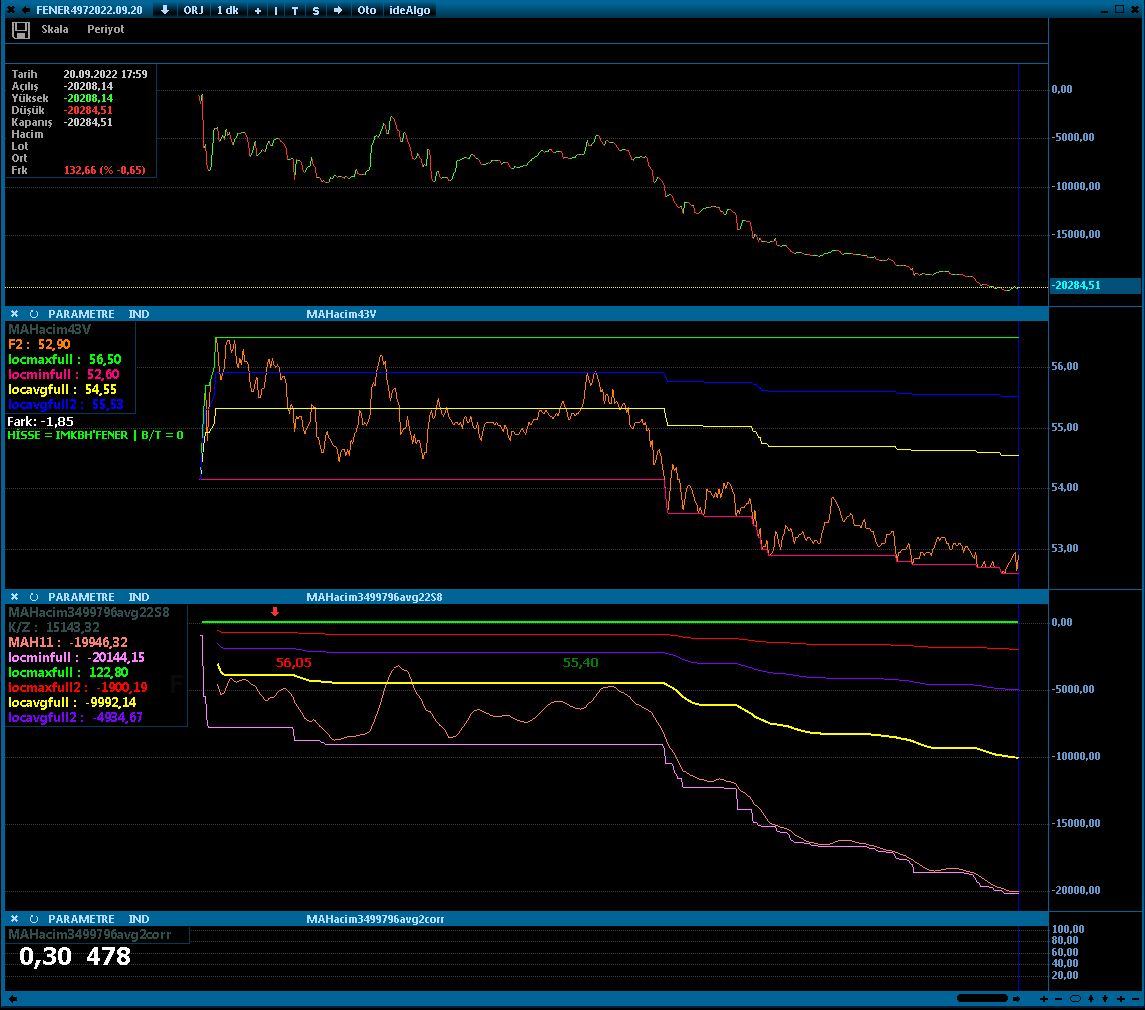Click the down arrow icon in bottom bar
The width and height of the screenshot is (1145, 1010).
[1105, 999]
